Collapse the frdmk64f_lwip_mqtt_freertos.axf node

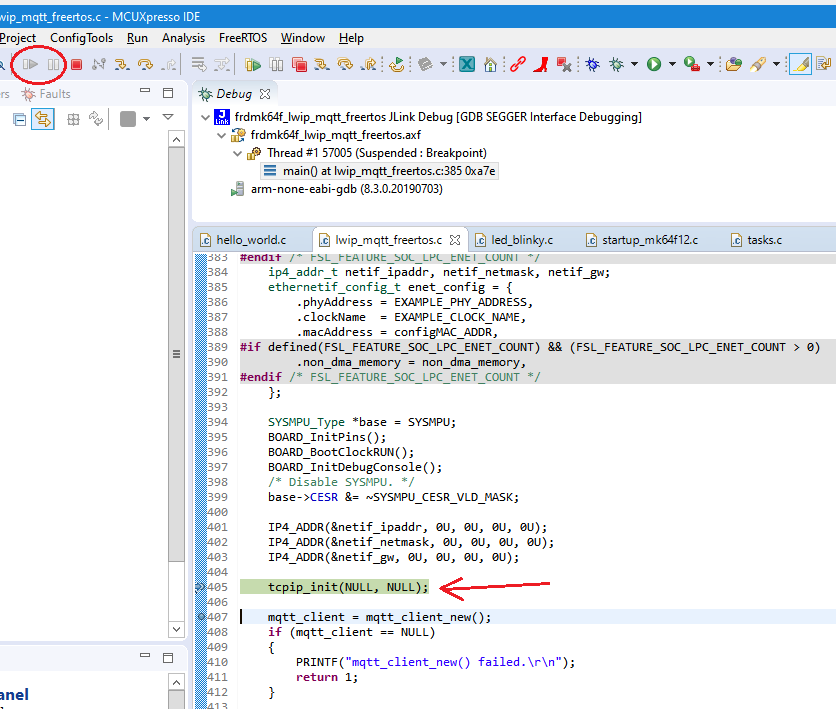coord(222,135)
